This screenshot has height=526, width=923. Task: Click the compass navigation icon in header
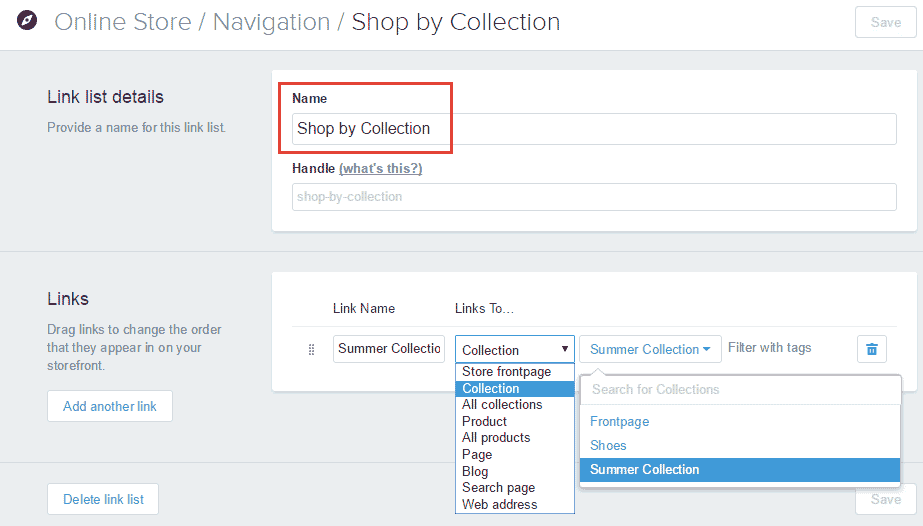click(x=27, y=21)
